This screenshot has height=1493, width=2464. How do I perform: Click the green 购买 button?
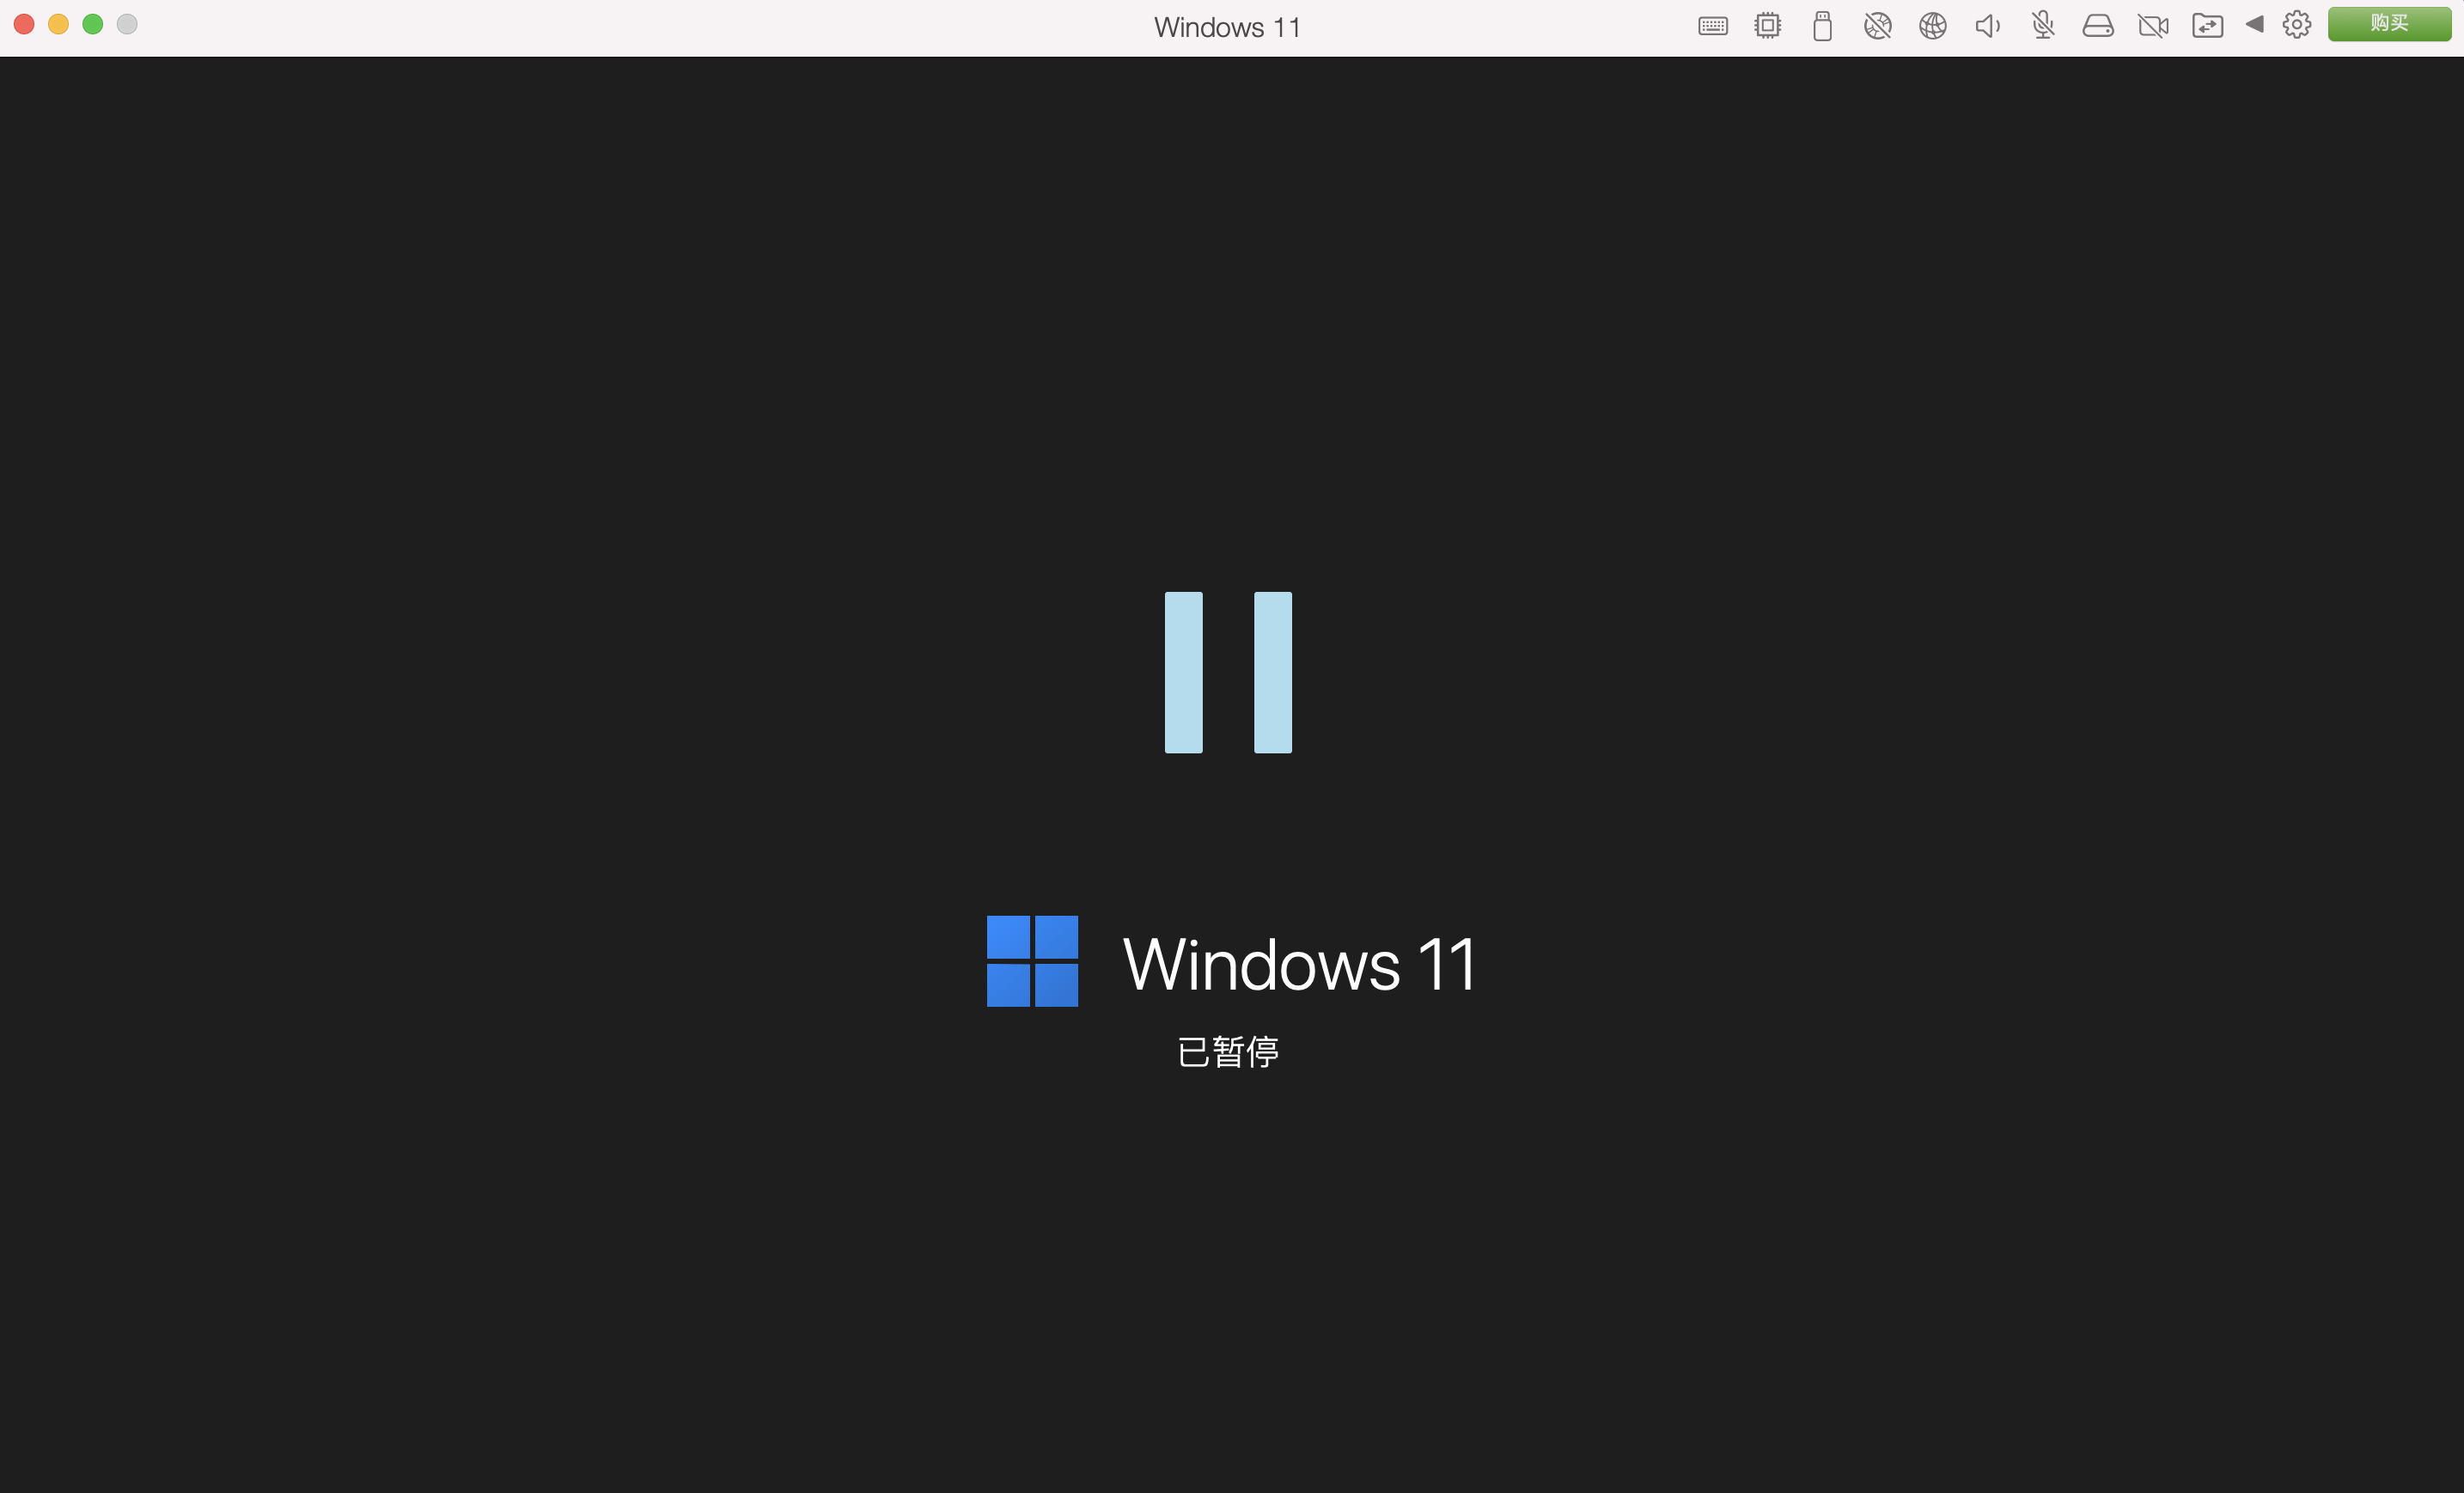(2389, 24)
